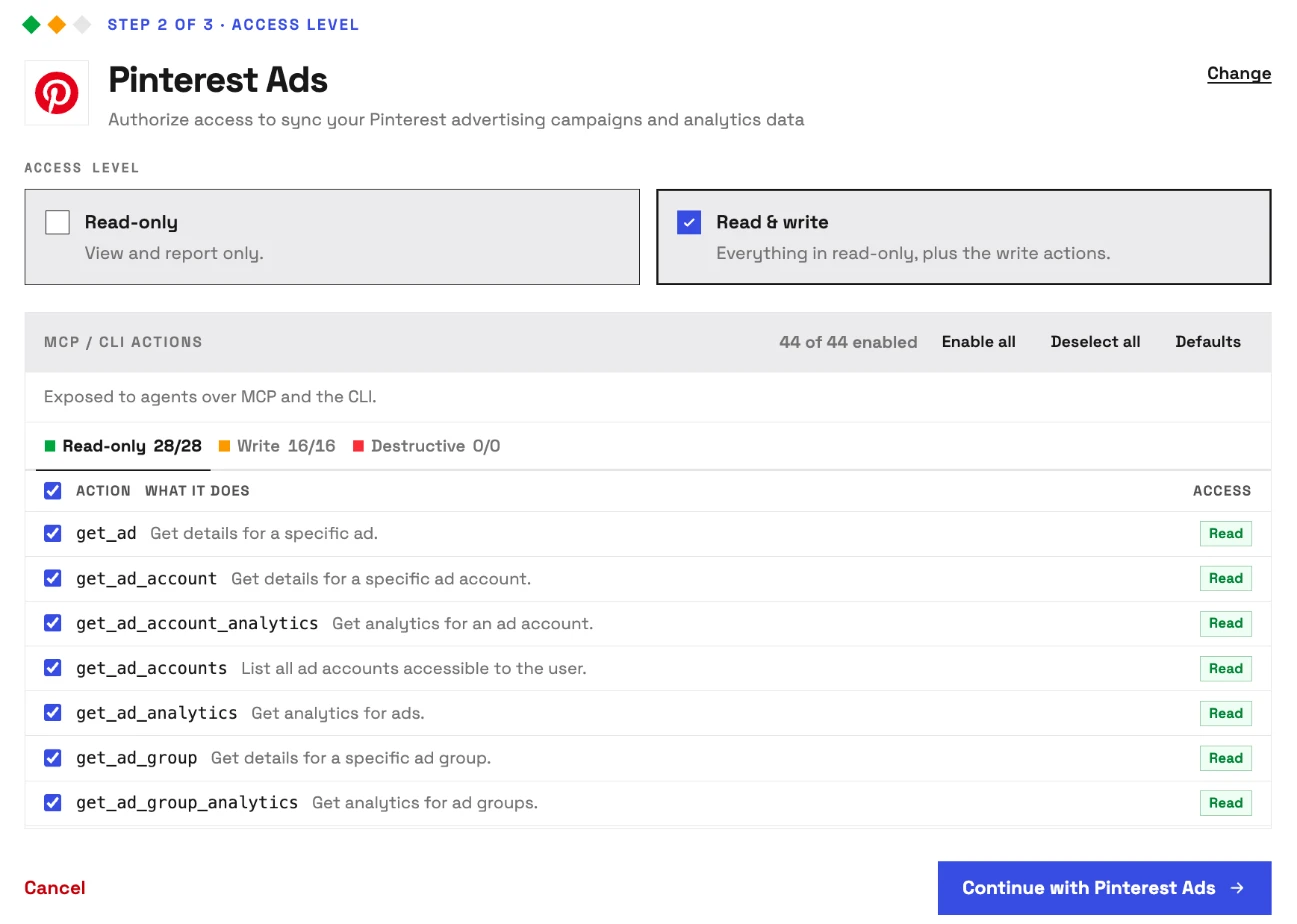Uncheck the get_ad_account_analytics checkbox
The height and width of the screenshot is (924, 1297).
pyautogui.click(x=53, y=623)
